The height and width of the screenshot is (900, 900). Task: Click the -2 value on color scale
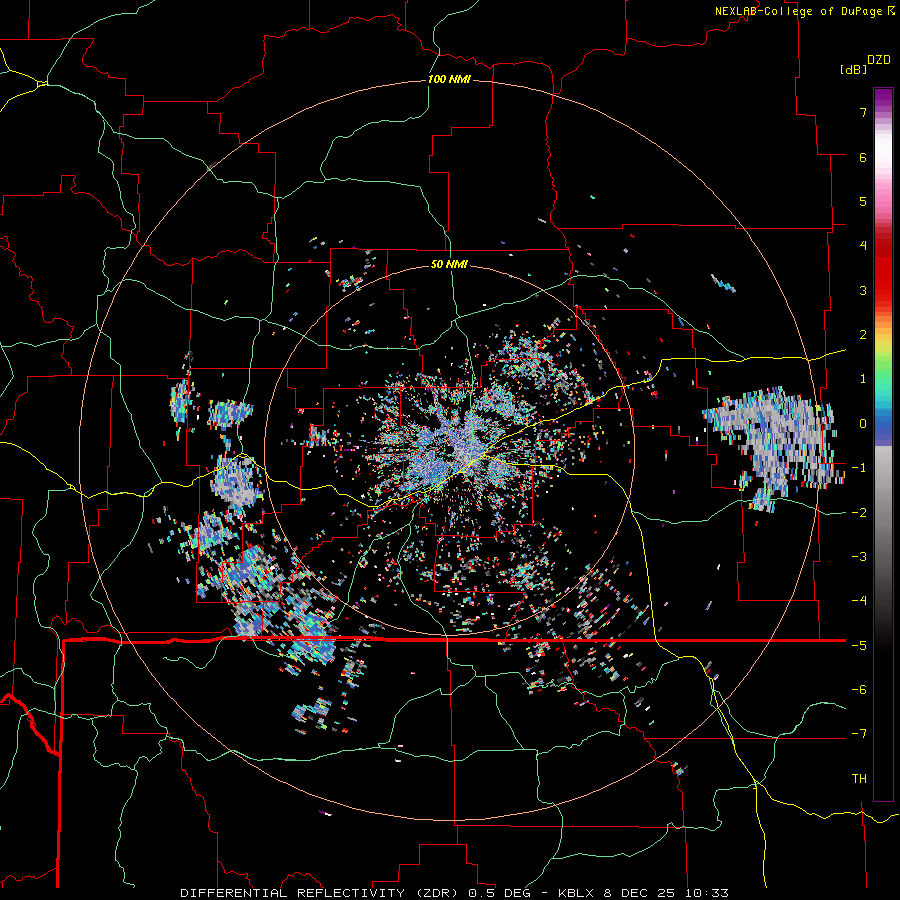[x=859, y=513]
